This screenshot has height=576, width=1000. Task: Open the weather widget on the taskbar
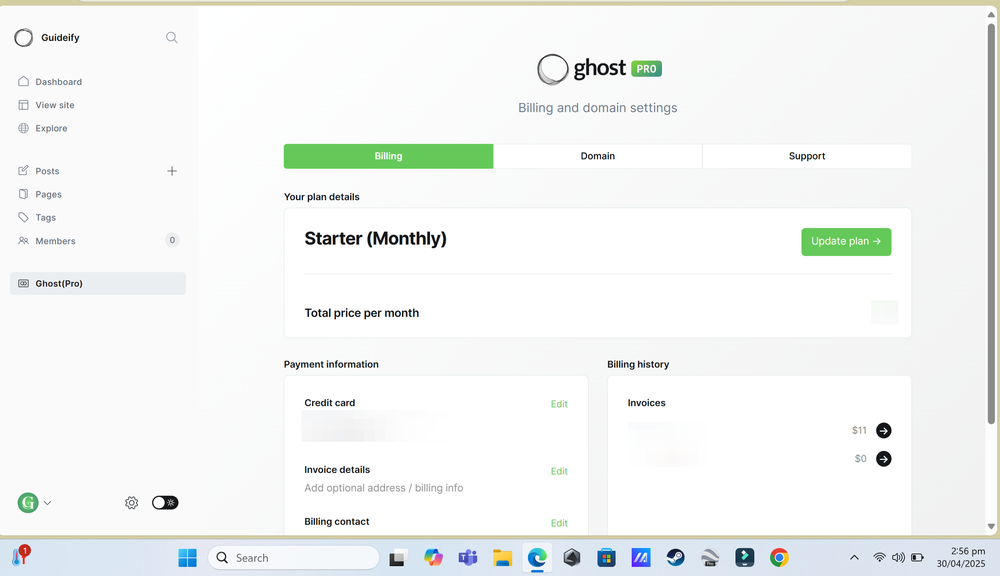[x=20, y=556]
